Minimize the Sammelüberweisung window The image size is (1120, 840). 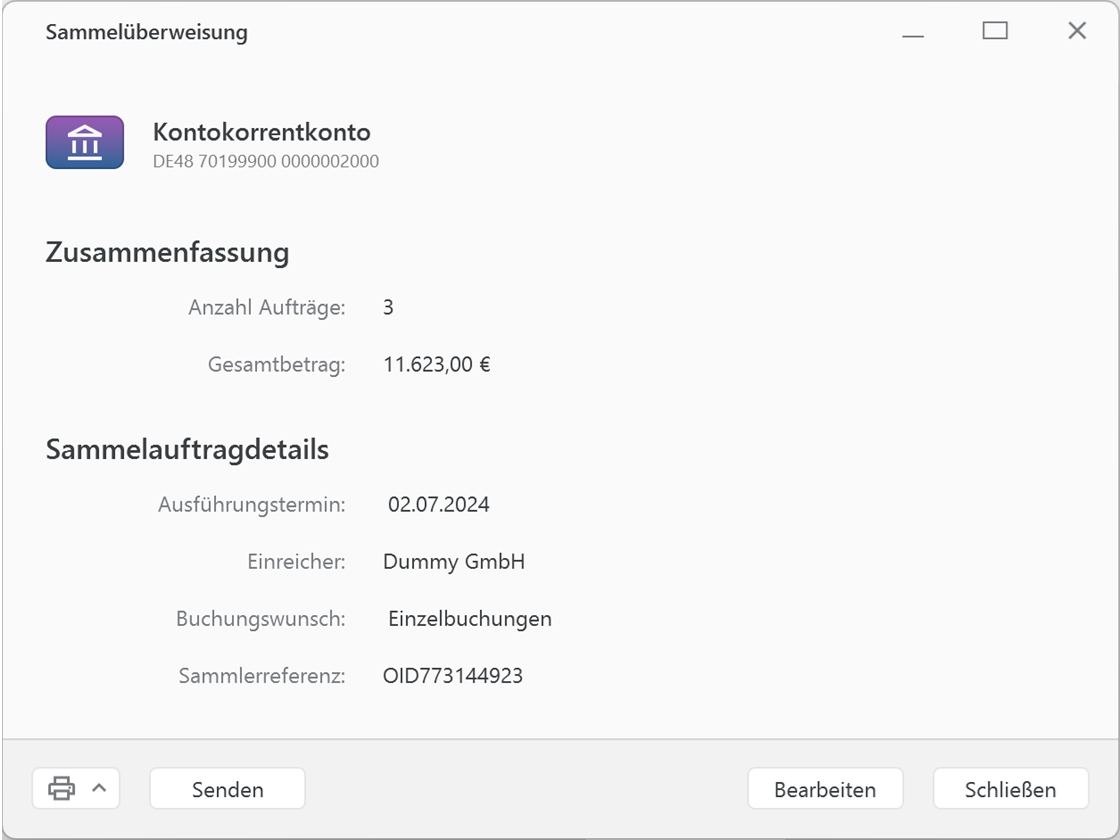pyautogui.click(x=913, y=31)
